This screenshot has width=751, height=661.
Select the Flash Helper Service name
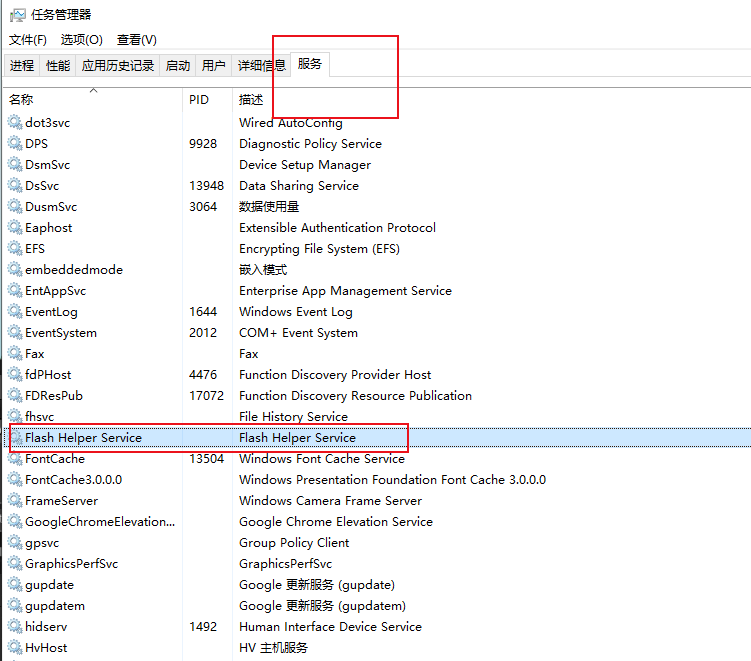coord(83,438)
